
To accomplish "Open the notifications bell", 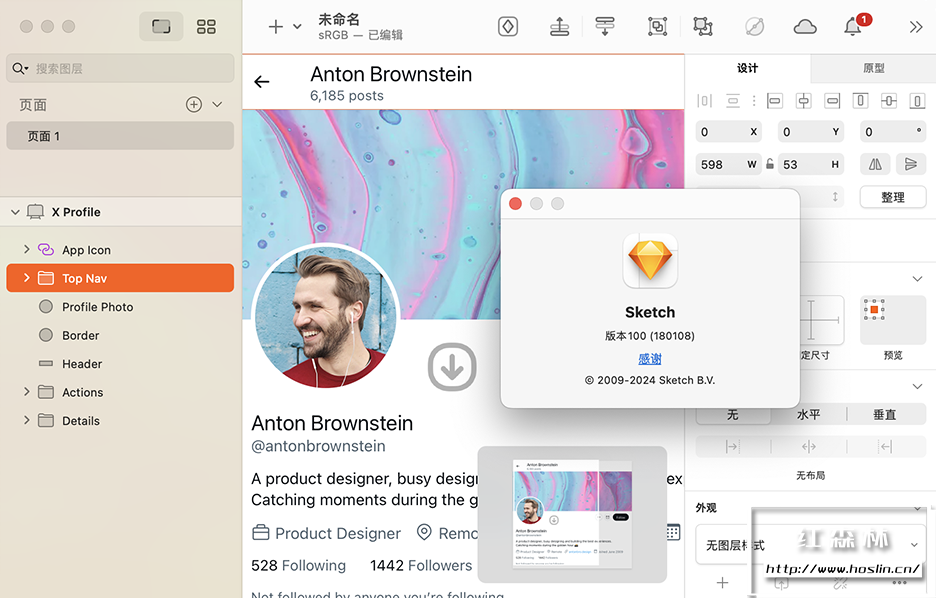I will click(852, 26).
